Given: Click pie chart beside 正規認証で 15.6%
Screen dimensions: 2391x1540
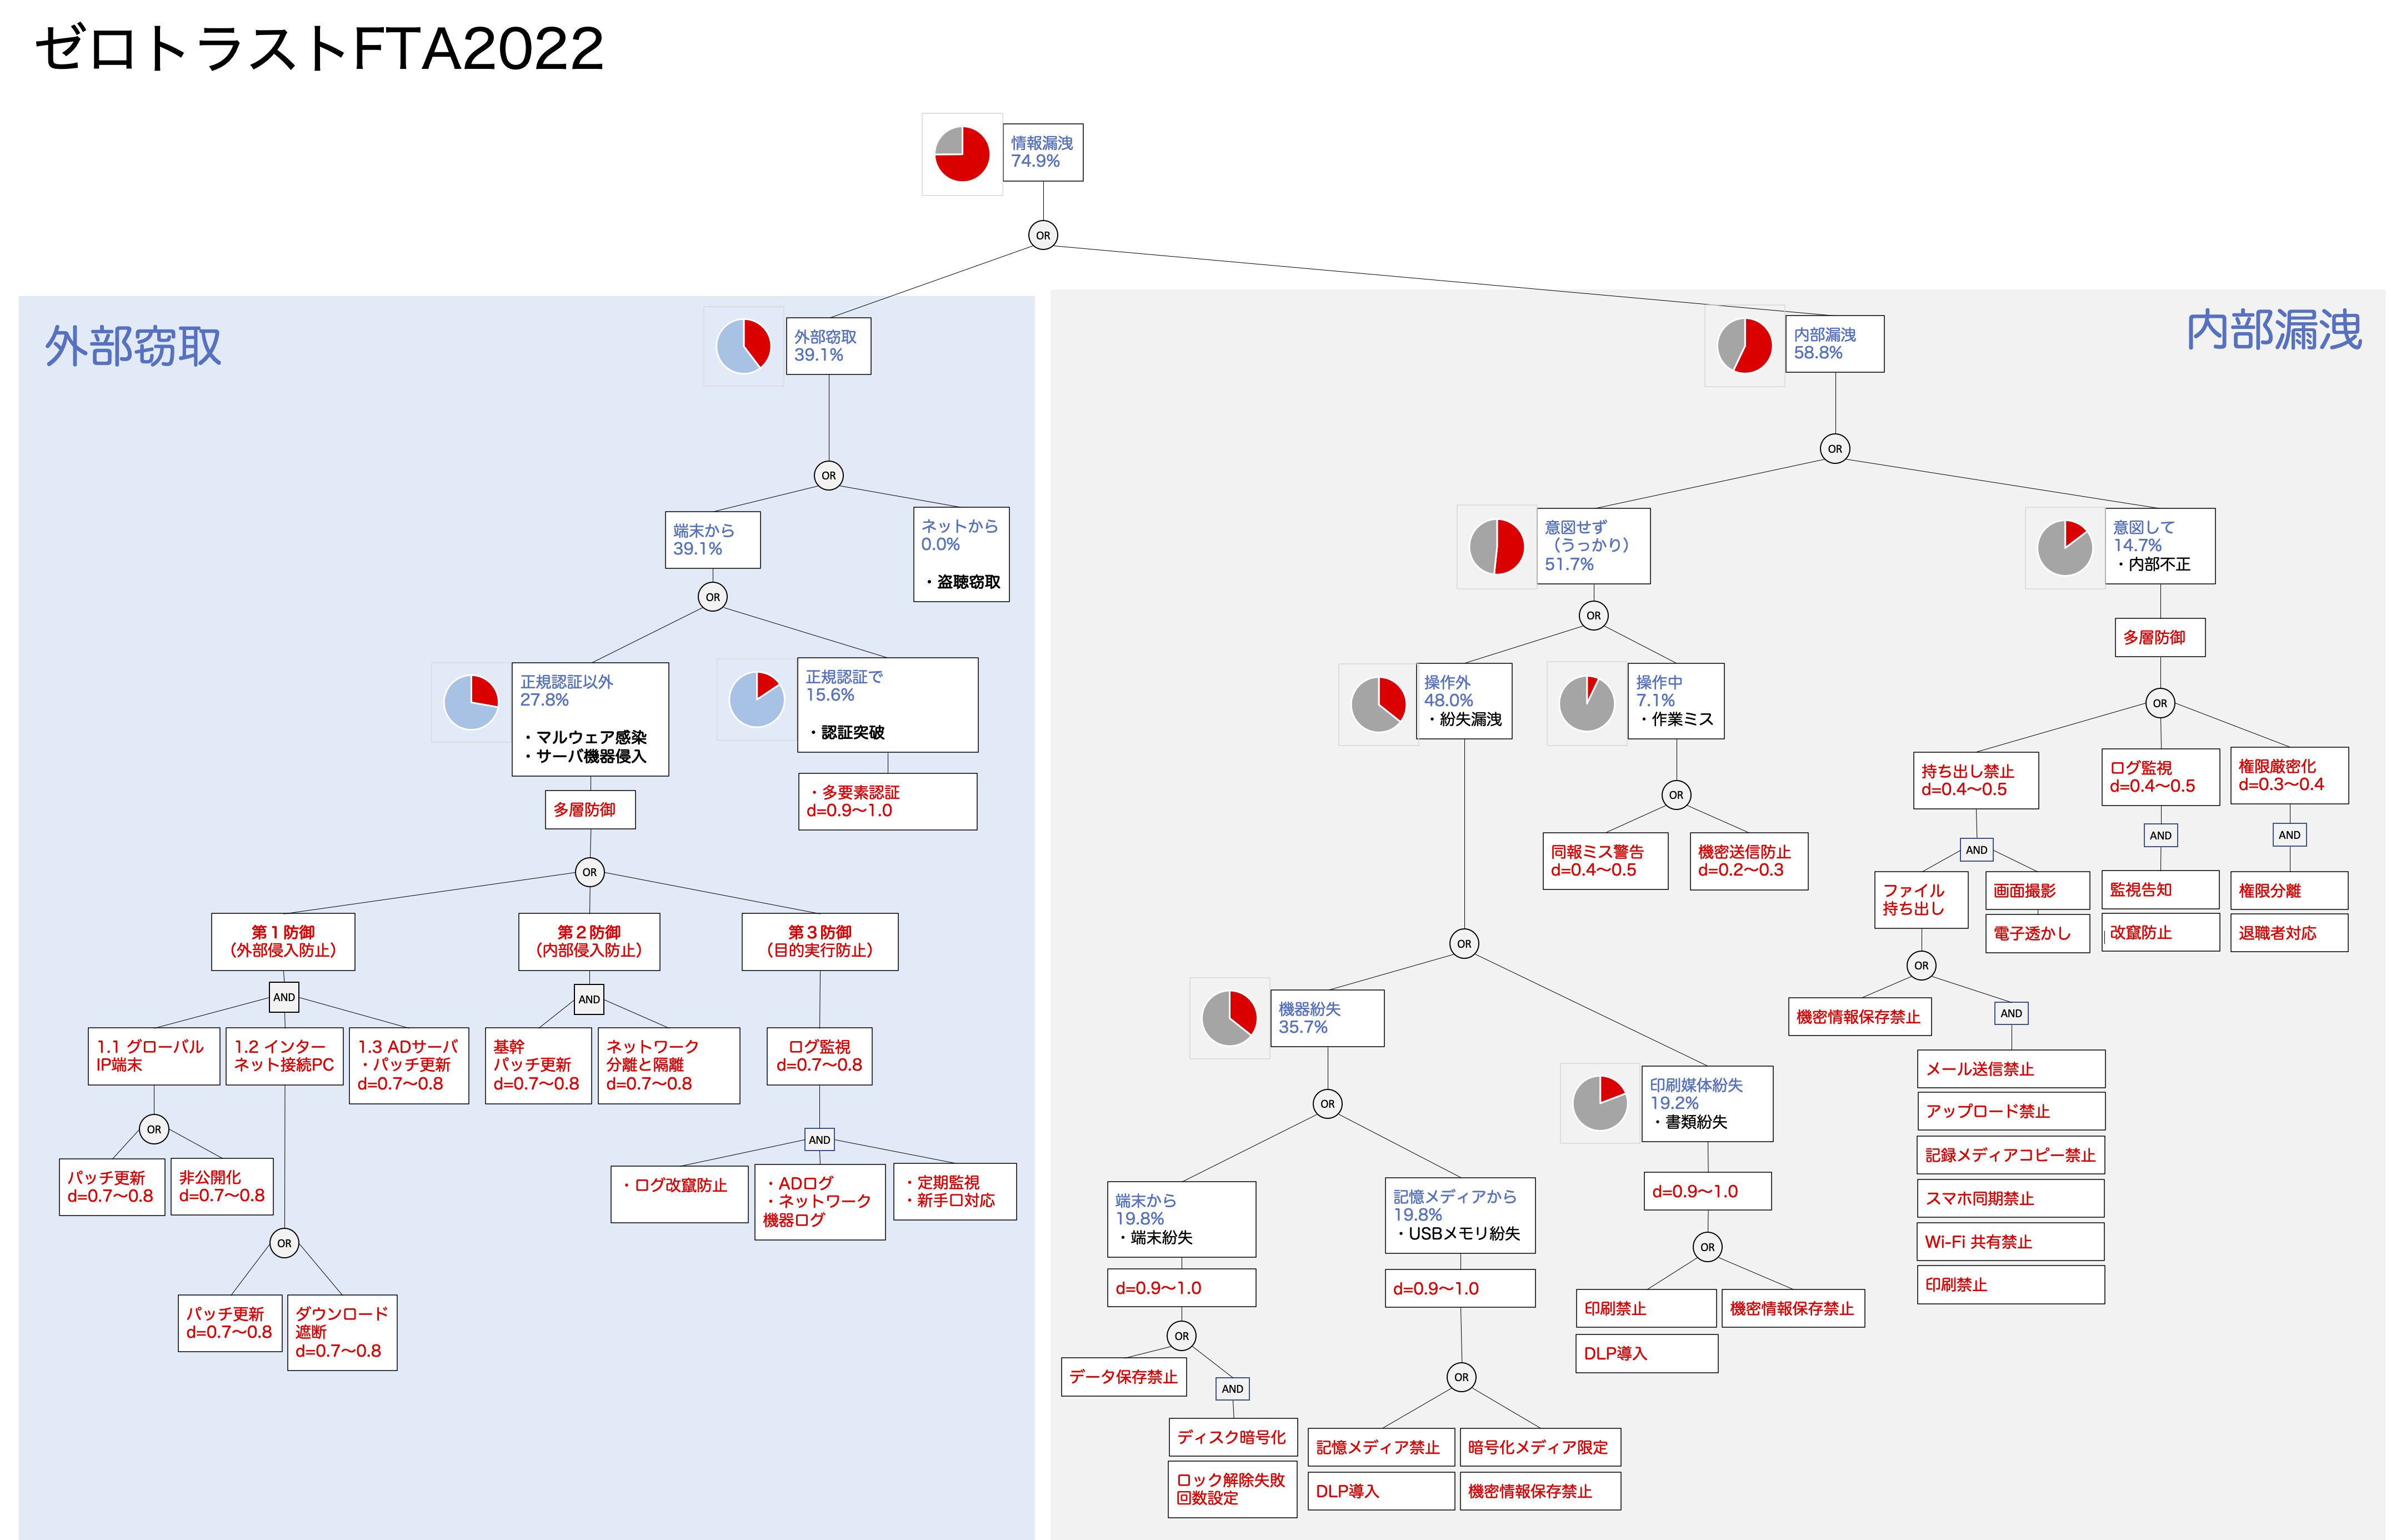Looking at the screenshot, I should tap(756, 699).
